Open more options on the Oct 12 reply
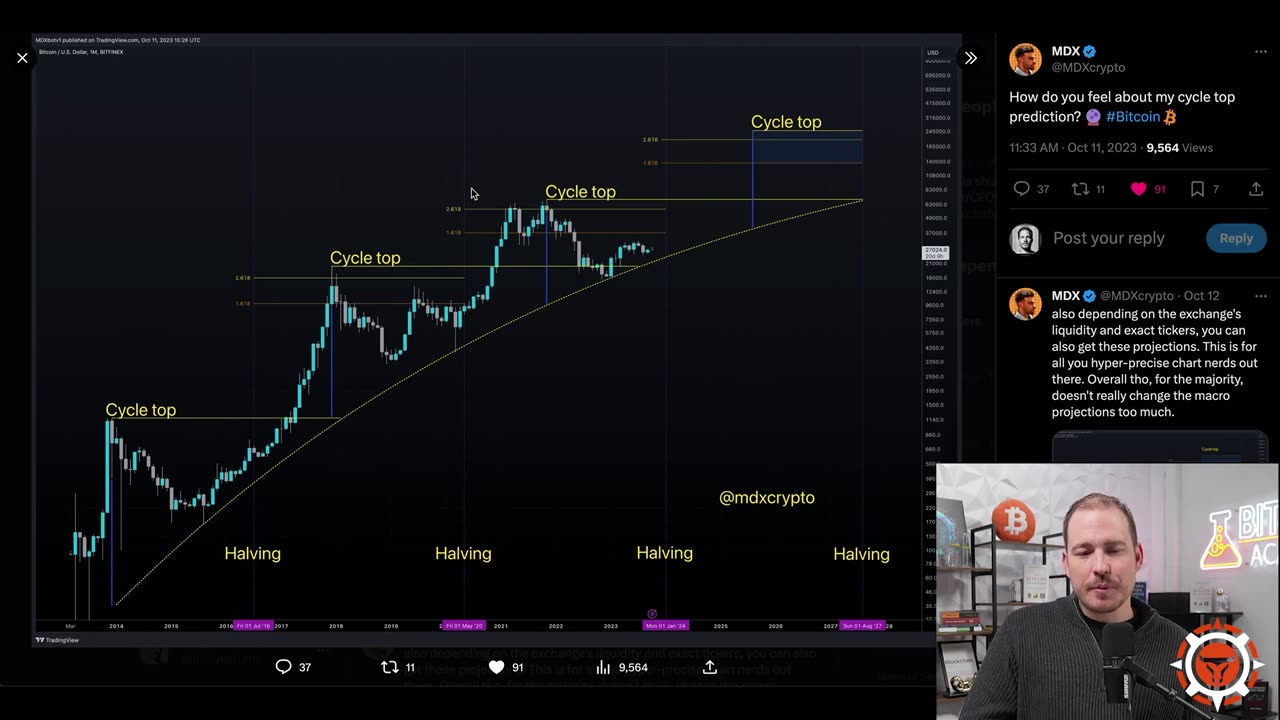Image resolution: width=1280 pixels, height=720 pixels. coord(1260,297)
